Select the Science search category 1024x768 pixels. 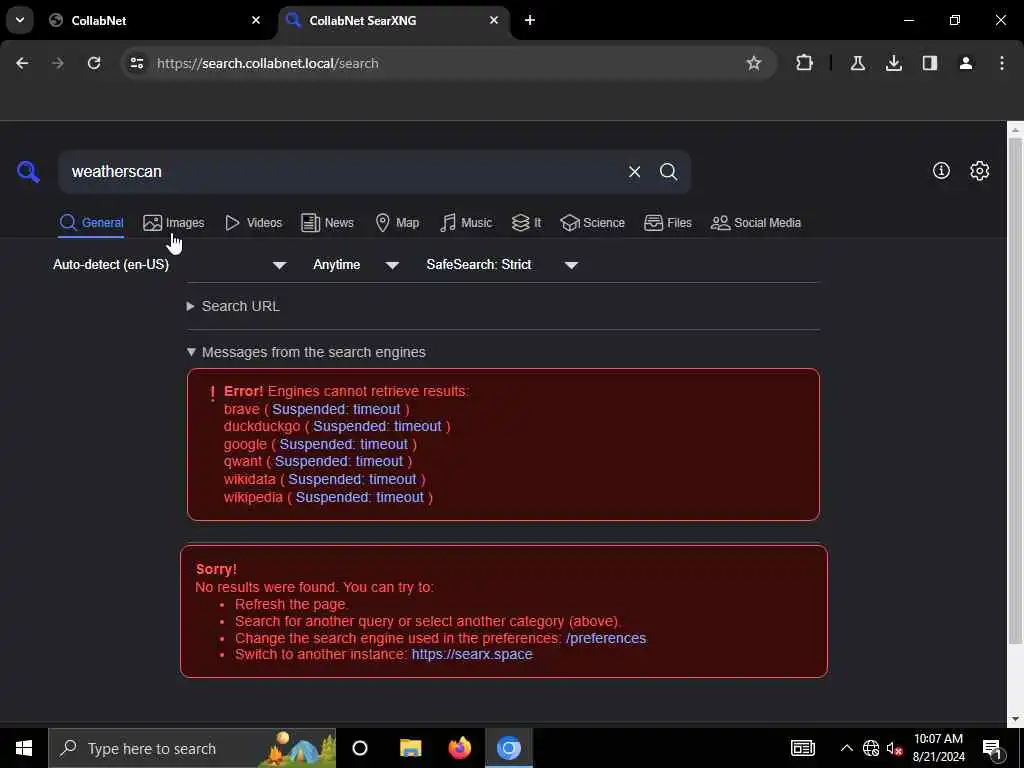click(592, 223)
